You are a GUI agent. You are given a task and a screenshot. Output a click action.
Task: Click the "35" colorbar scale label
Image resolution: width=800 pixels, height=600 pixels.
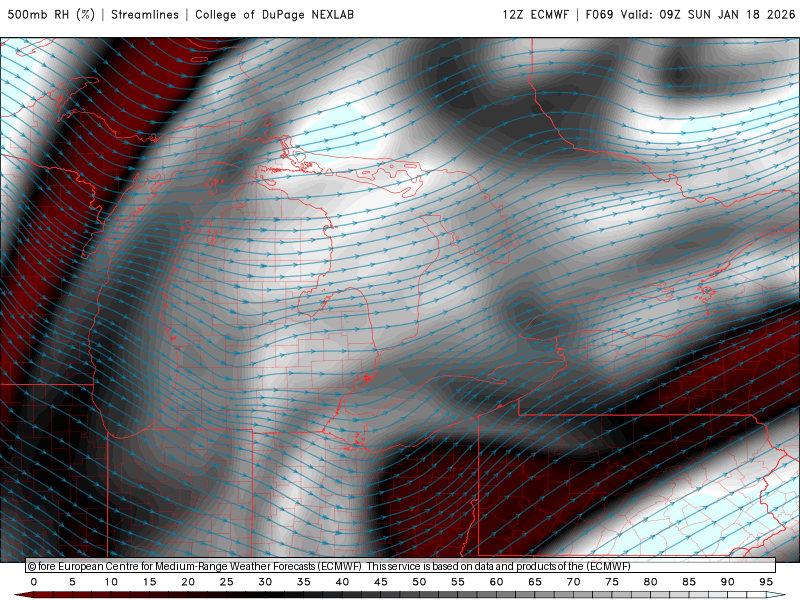304,582
